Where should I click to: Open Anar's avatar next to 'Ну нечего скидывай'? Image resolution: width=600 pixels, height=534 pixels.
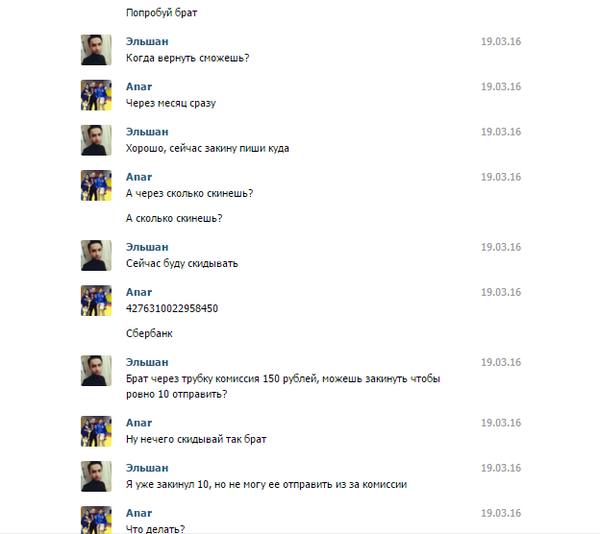(x=95, y=431)
